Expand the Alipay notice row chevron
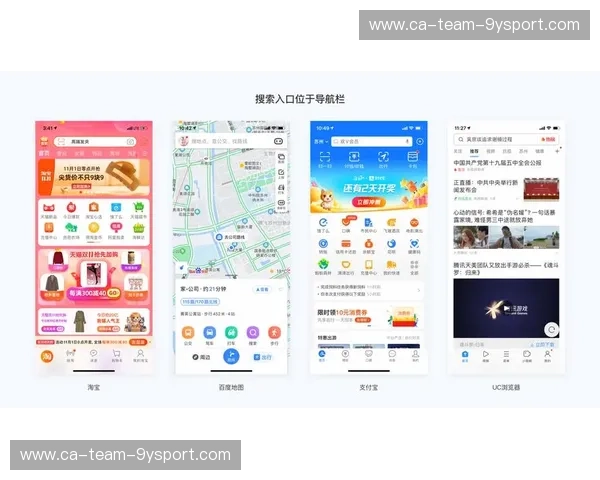 pyautogui.click(x=421, y=288)
